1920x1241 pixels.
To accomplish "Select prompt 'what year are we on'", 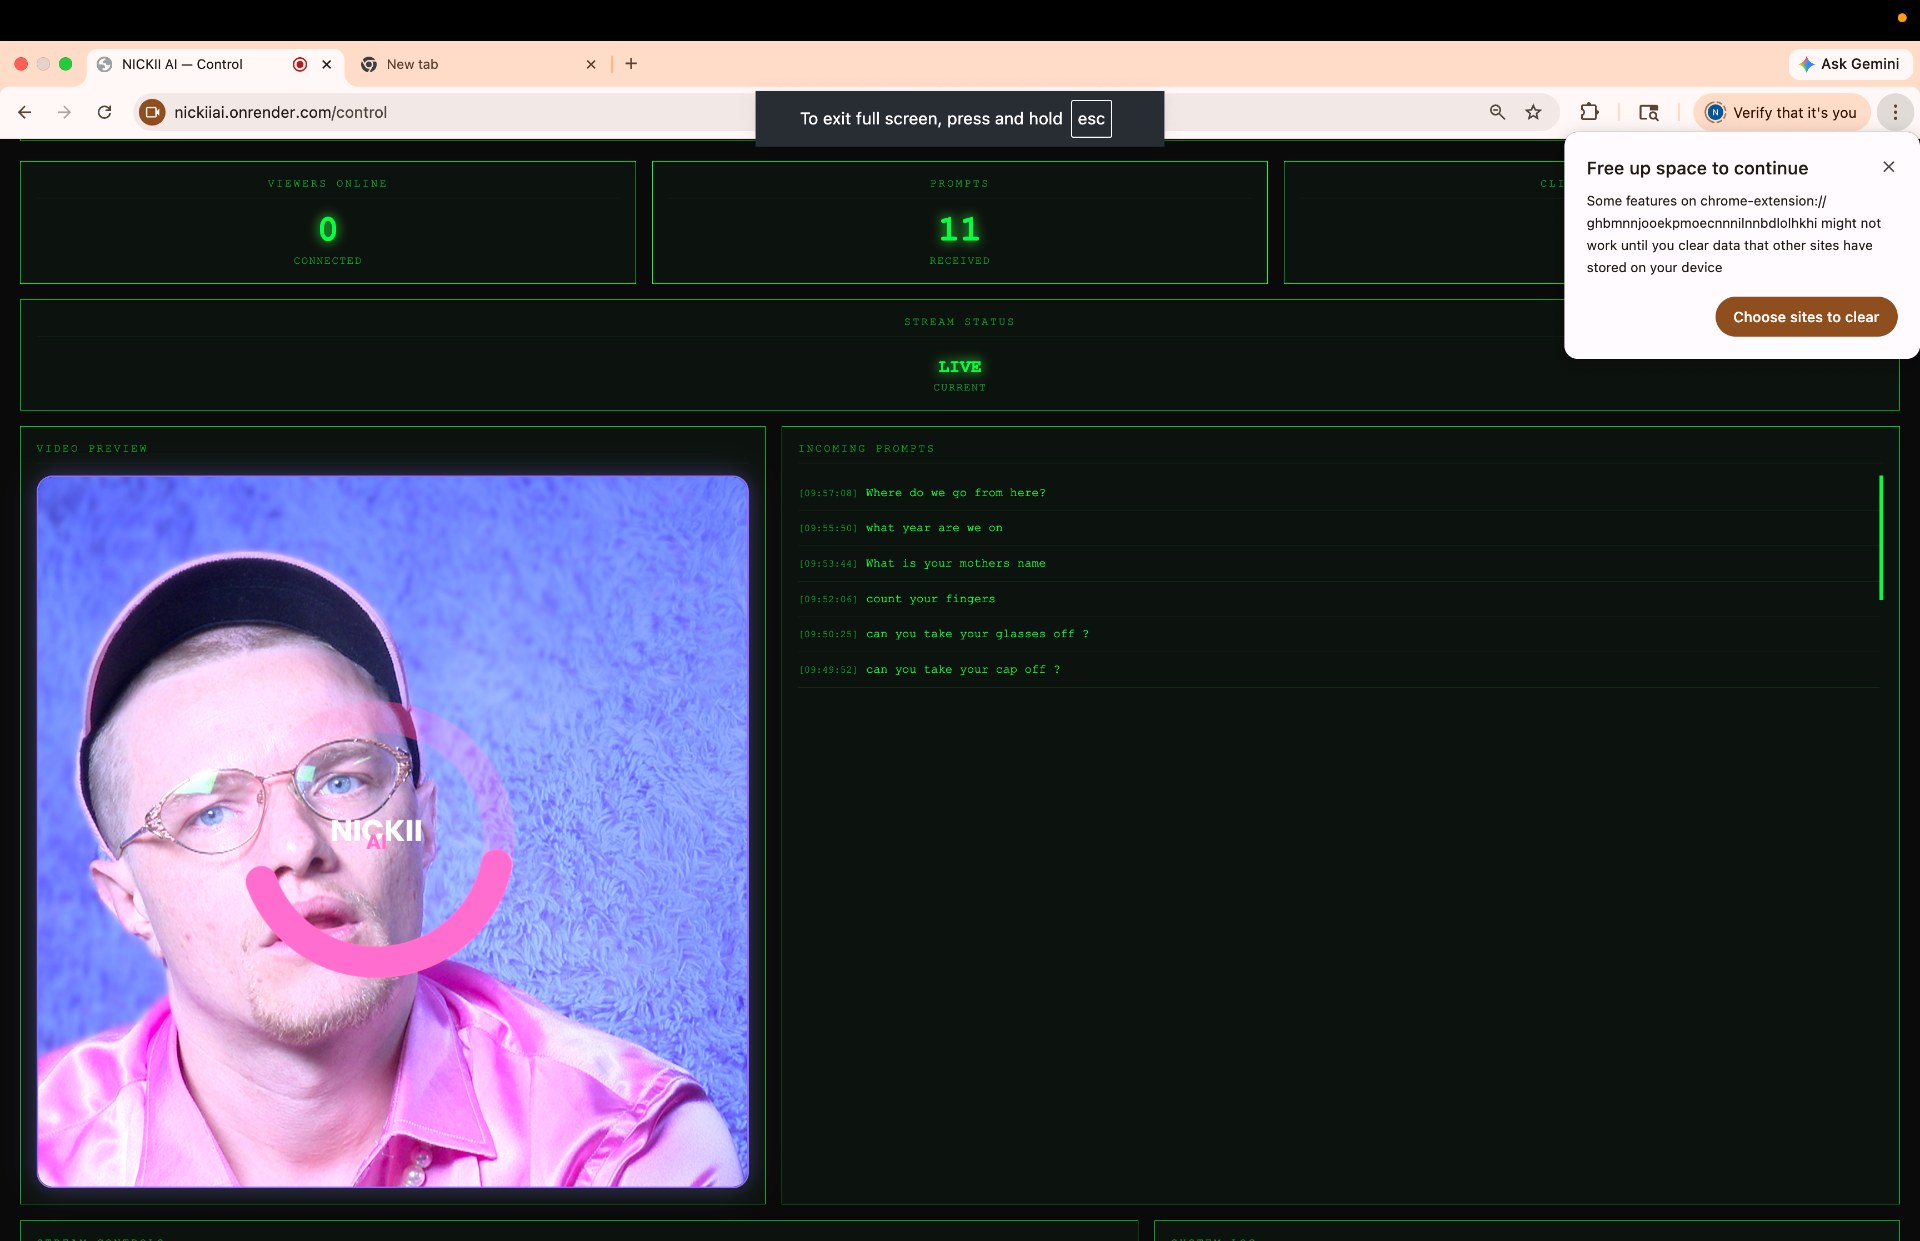I will click(x=934, y=528).
